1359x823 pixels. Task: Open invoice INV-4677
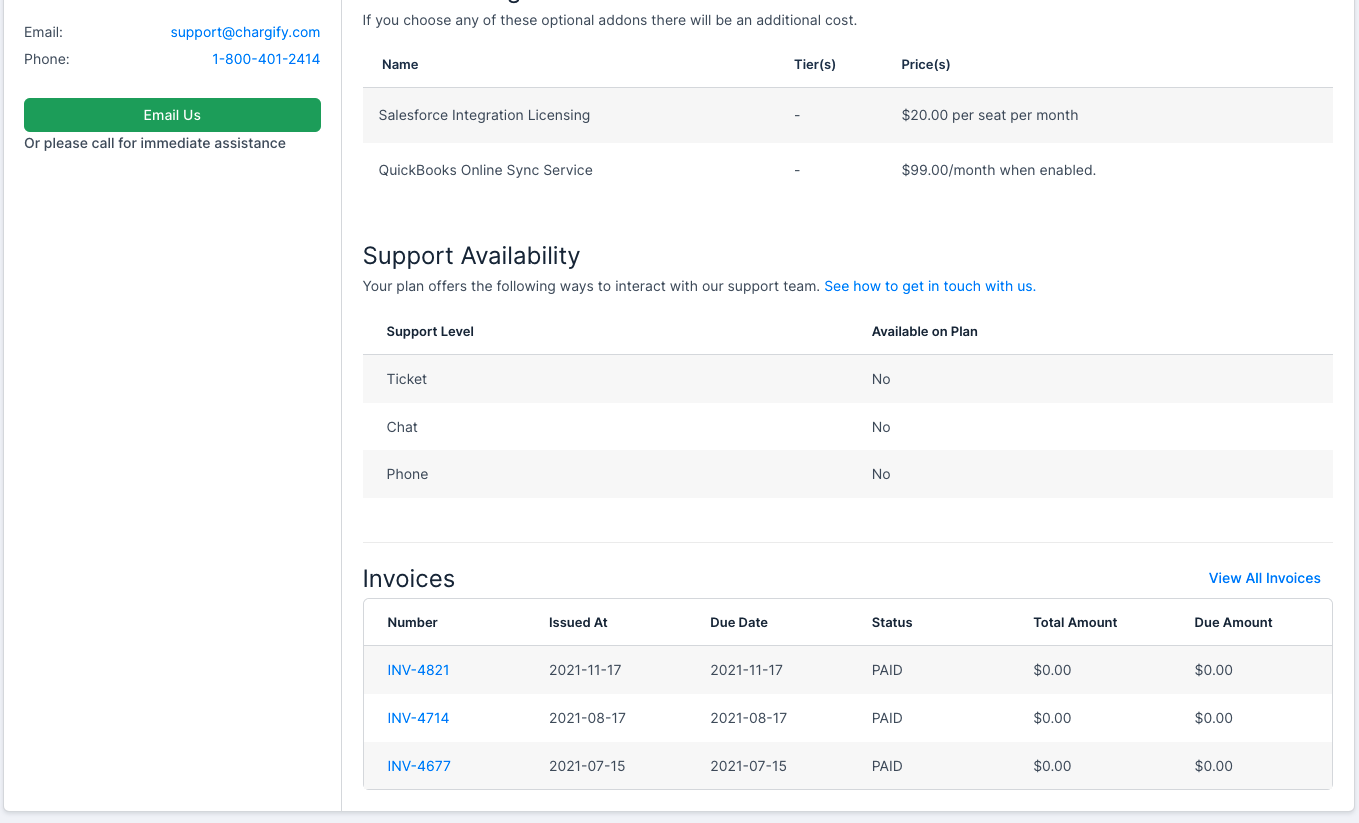coord(418,766)
